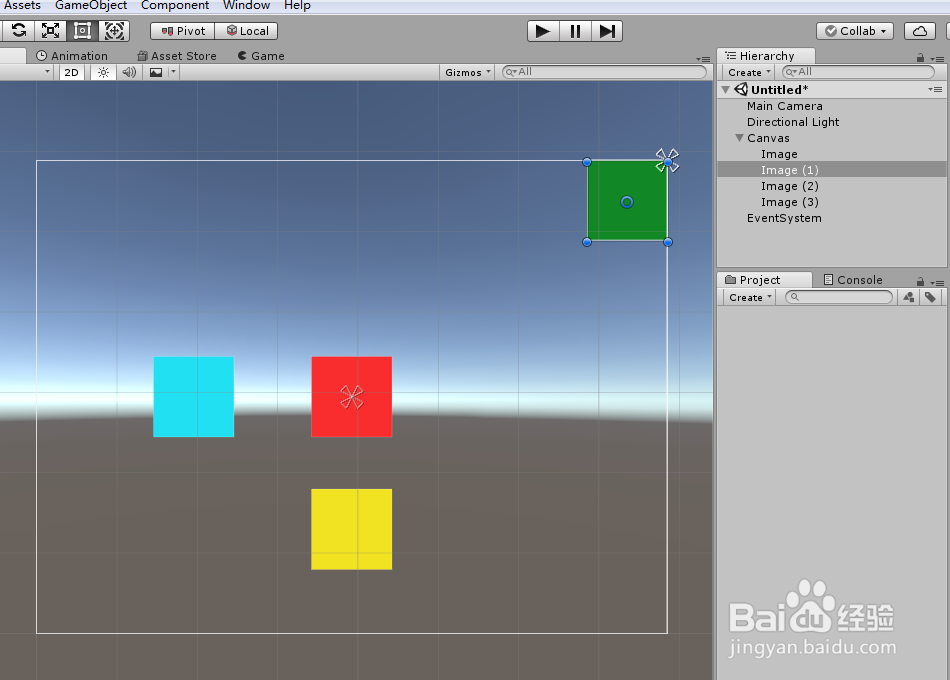Image resolution: width=950 pixels, height=680 pixels.
Task: Select the combined Transform tool
Action: tap(114, 30)
